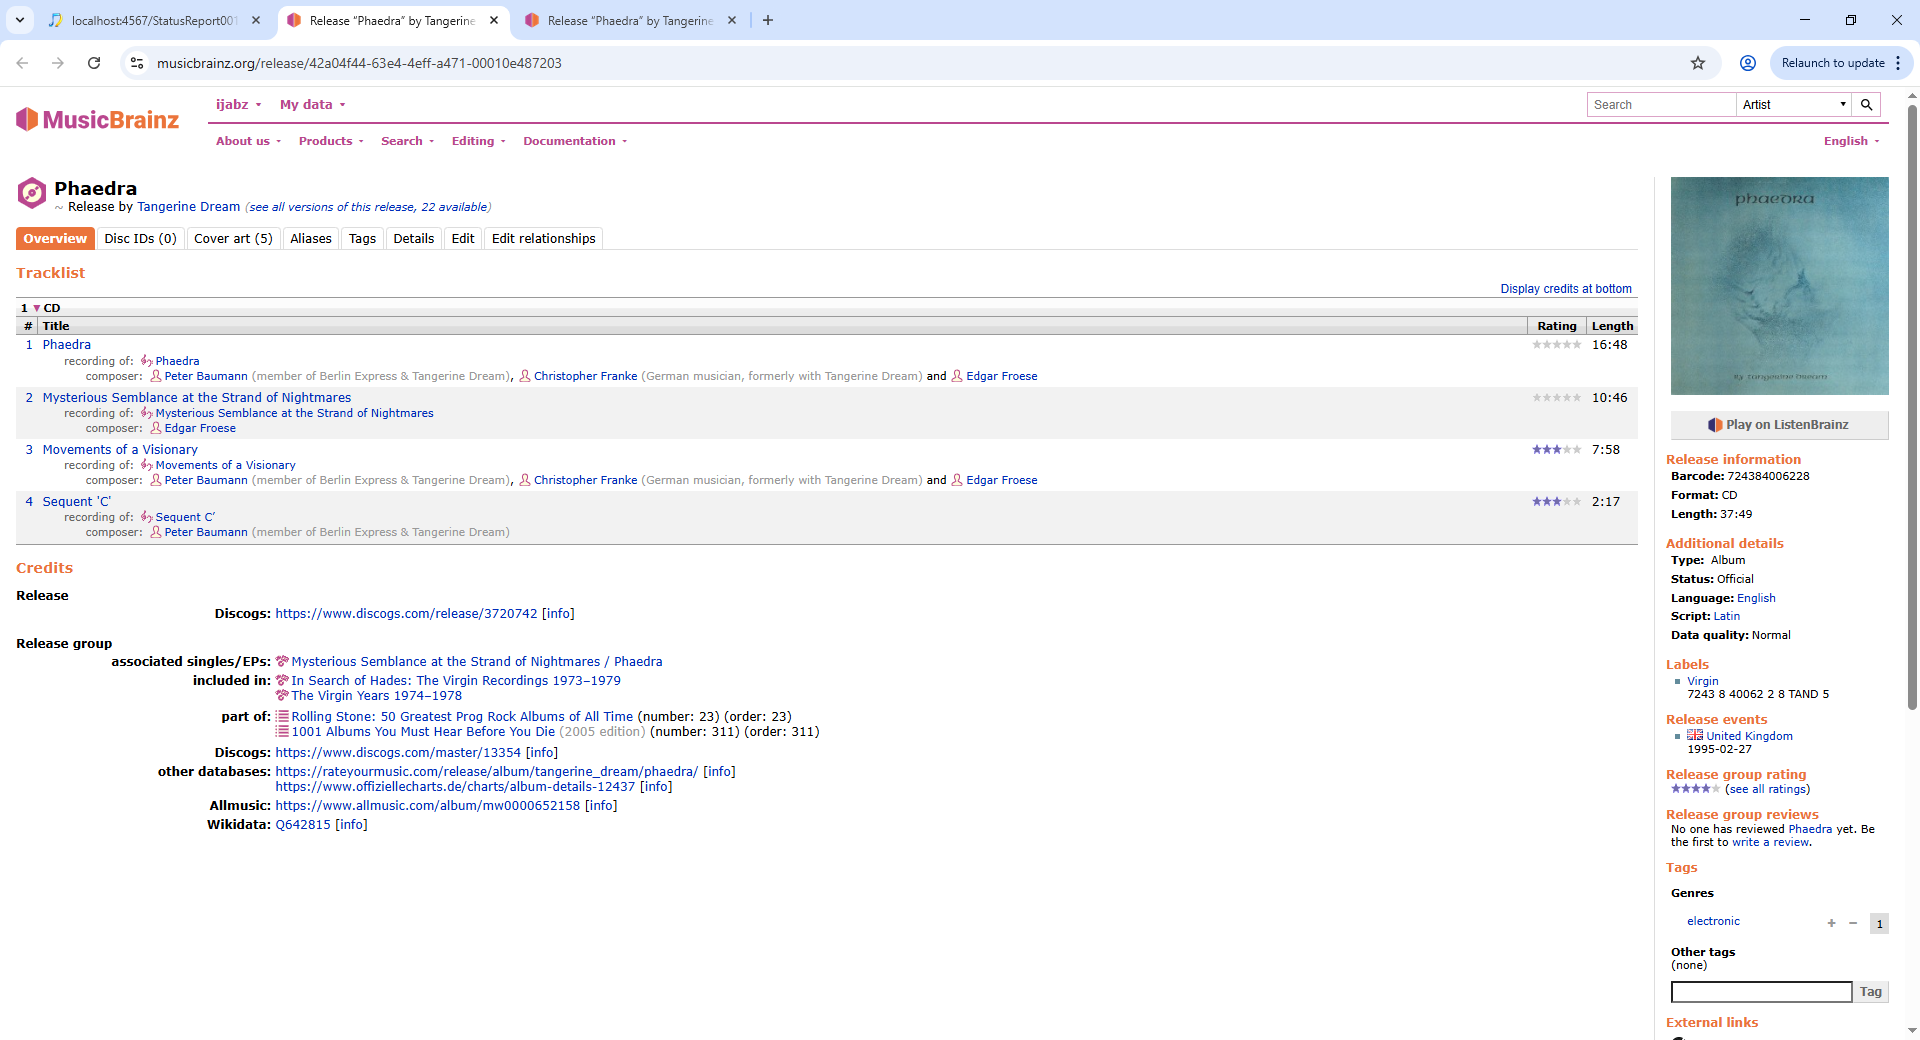Close the localhost StatusReport tab
This screenshot has width=1920, height=1040.
click(x=256, y=20)
